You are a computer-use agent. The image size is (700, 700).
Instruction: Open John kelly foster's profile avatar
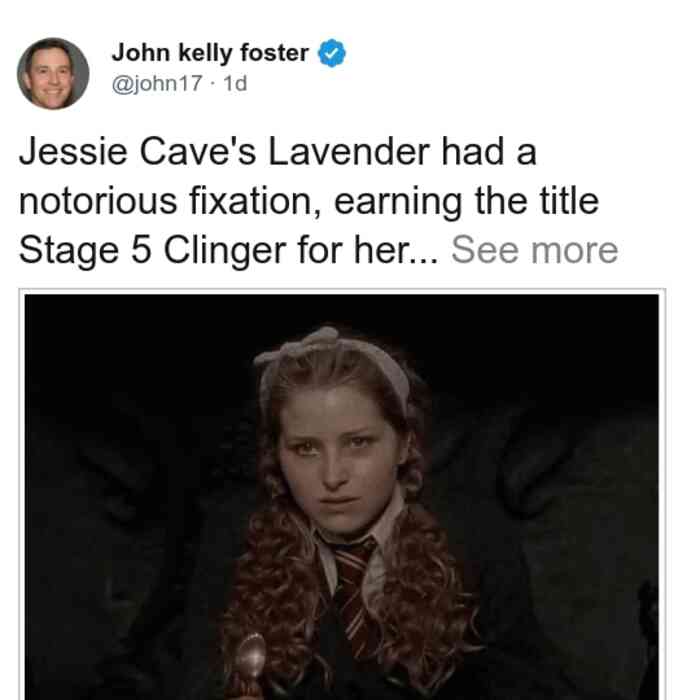tap(53, 74)
